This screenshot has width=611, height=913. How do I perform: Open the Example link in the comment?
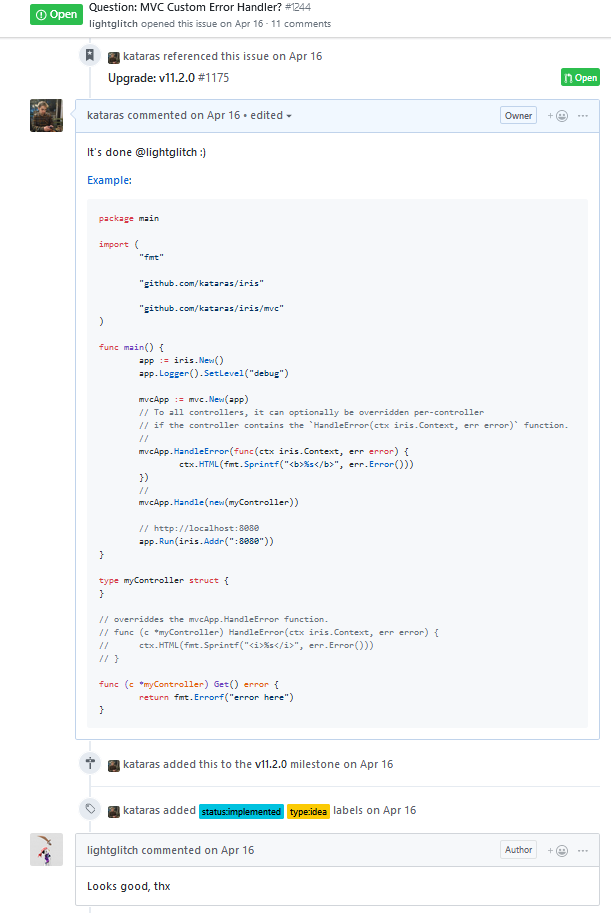tap(109, 180)
